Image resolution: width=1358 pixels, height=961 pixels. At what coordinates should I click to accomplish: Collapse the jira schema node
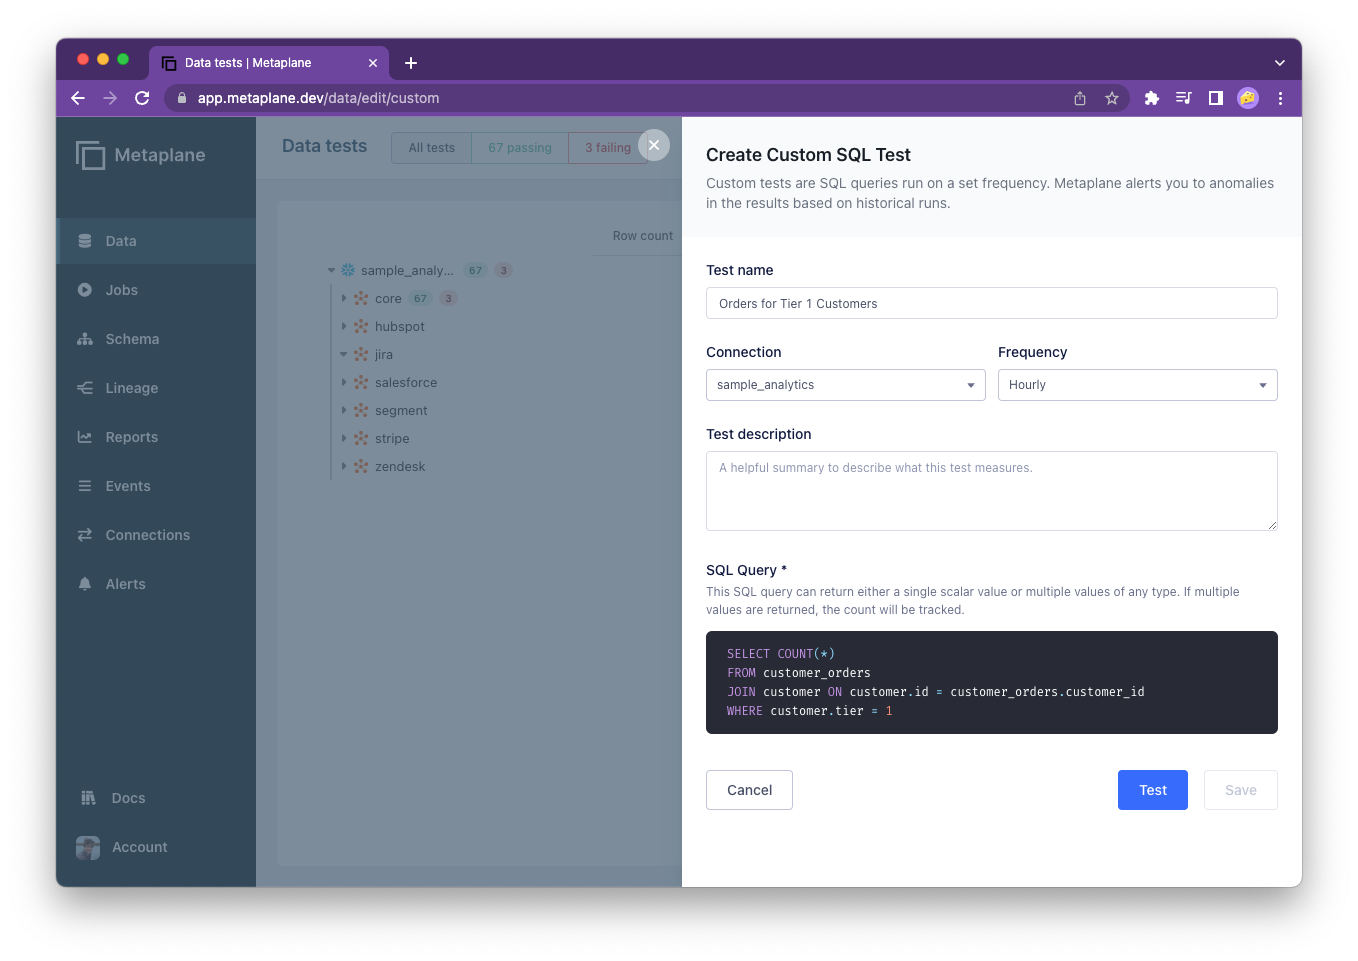(344, 354)
